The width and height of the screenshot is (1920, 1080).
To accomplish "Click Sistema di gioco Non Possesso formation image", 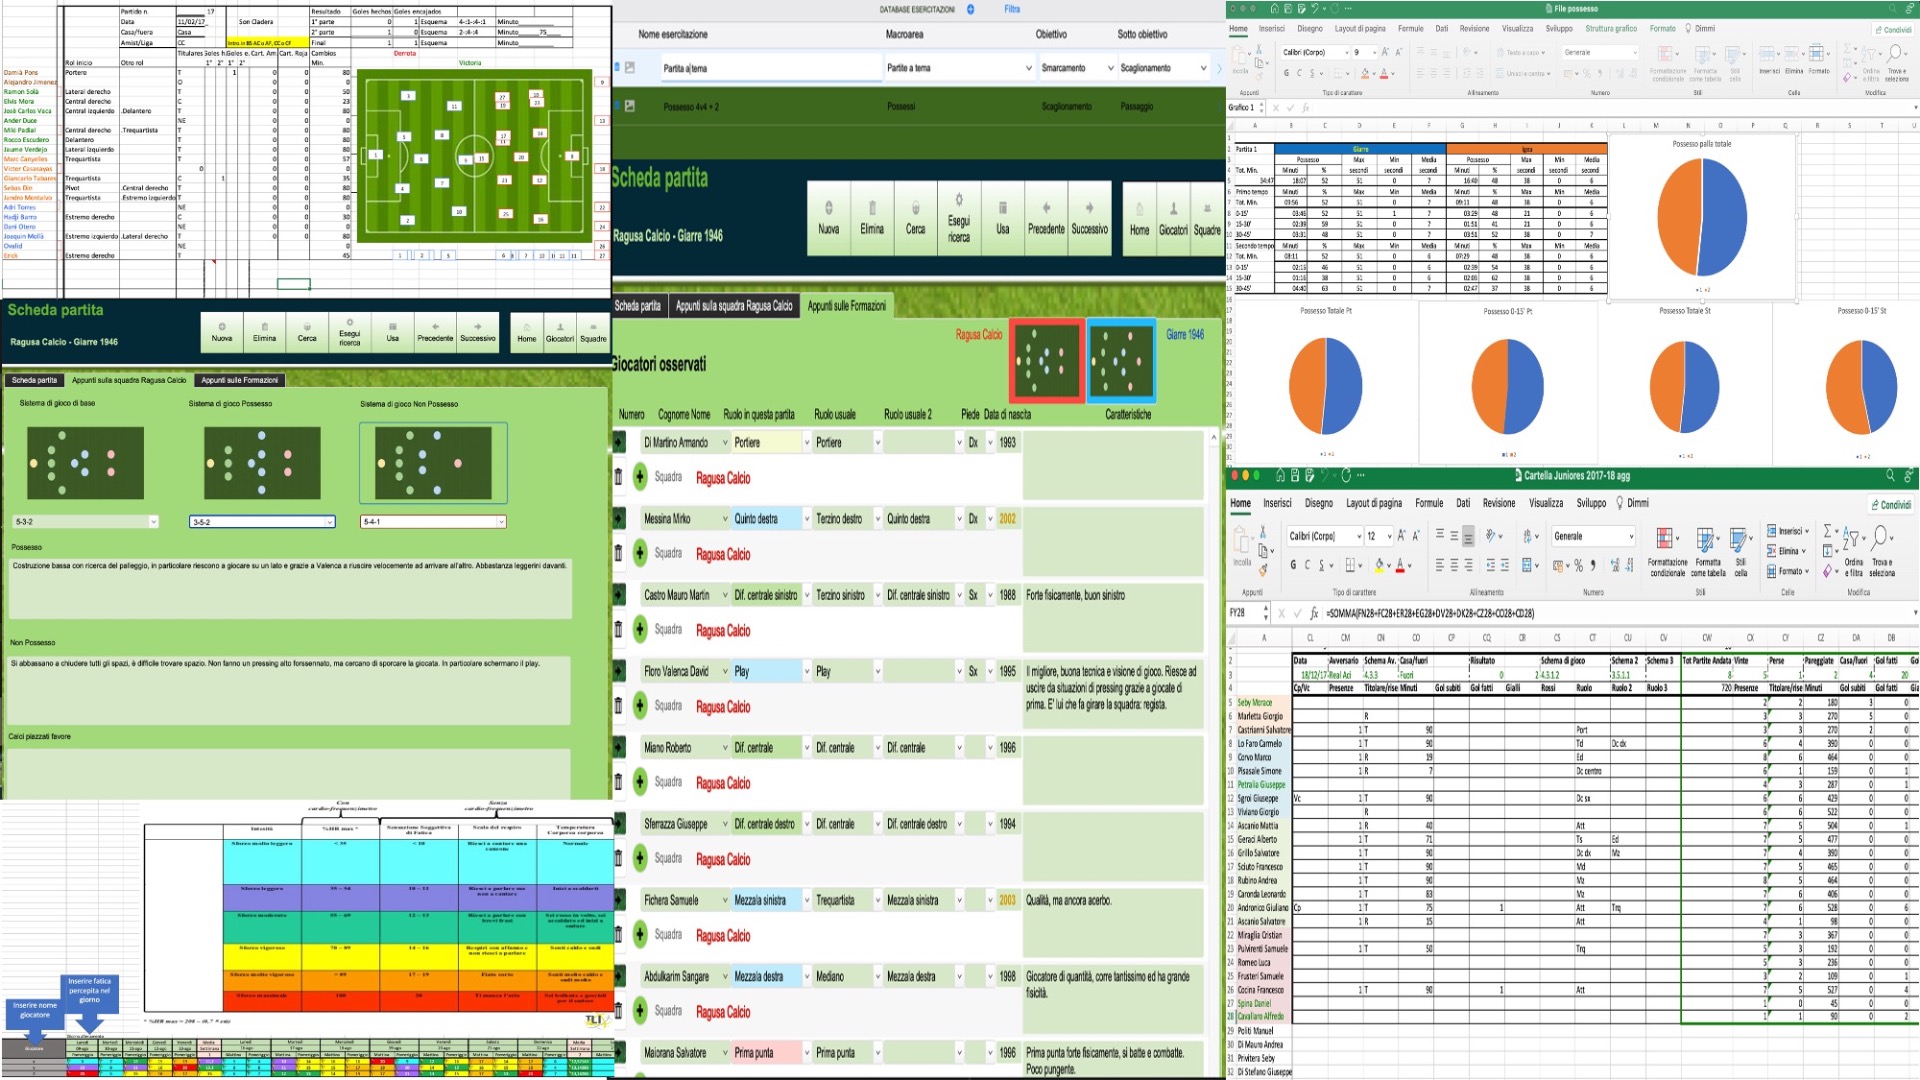I will click(433, 463).
